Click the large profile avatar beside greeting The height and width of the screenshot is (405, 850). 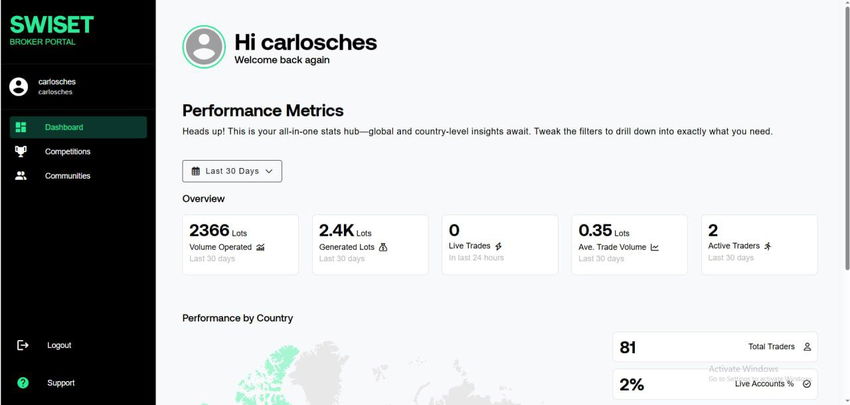(204, 47)
